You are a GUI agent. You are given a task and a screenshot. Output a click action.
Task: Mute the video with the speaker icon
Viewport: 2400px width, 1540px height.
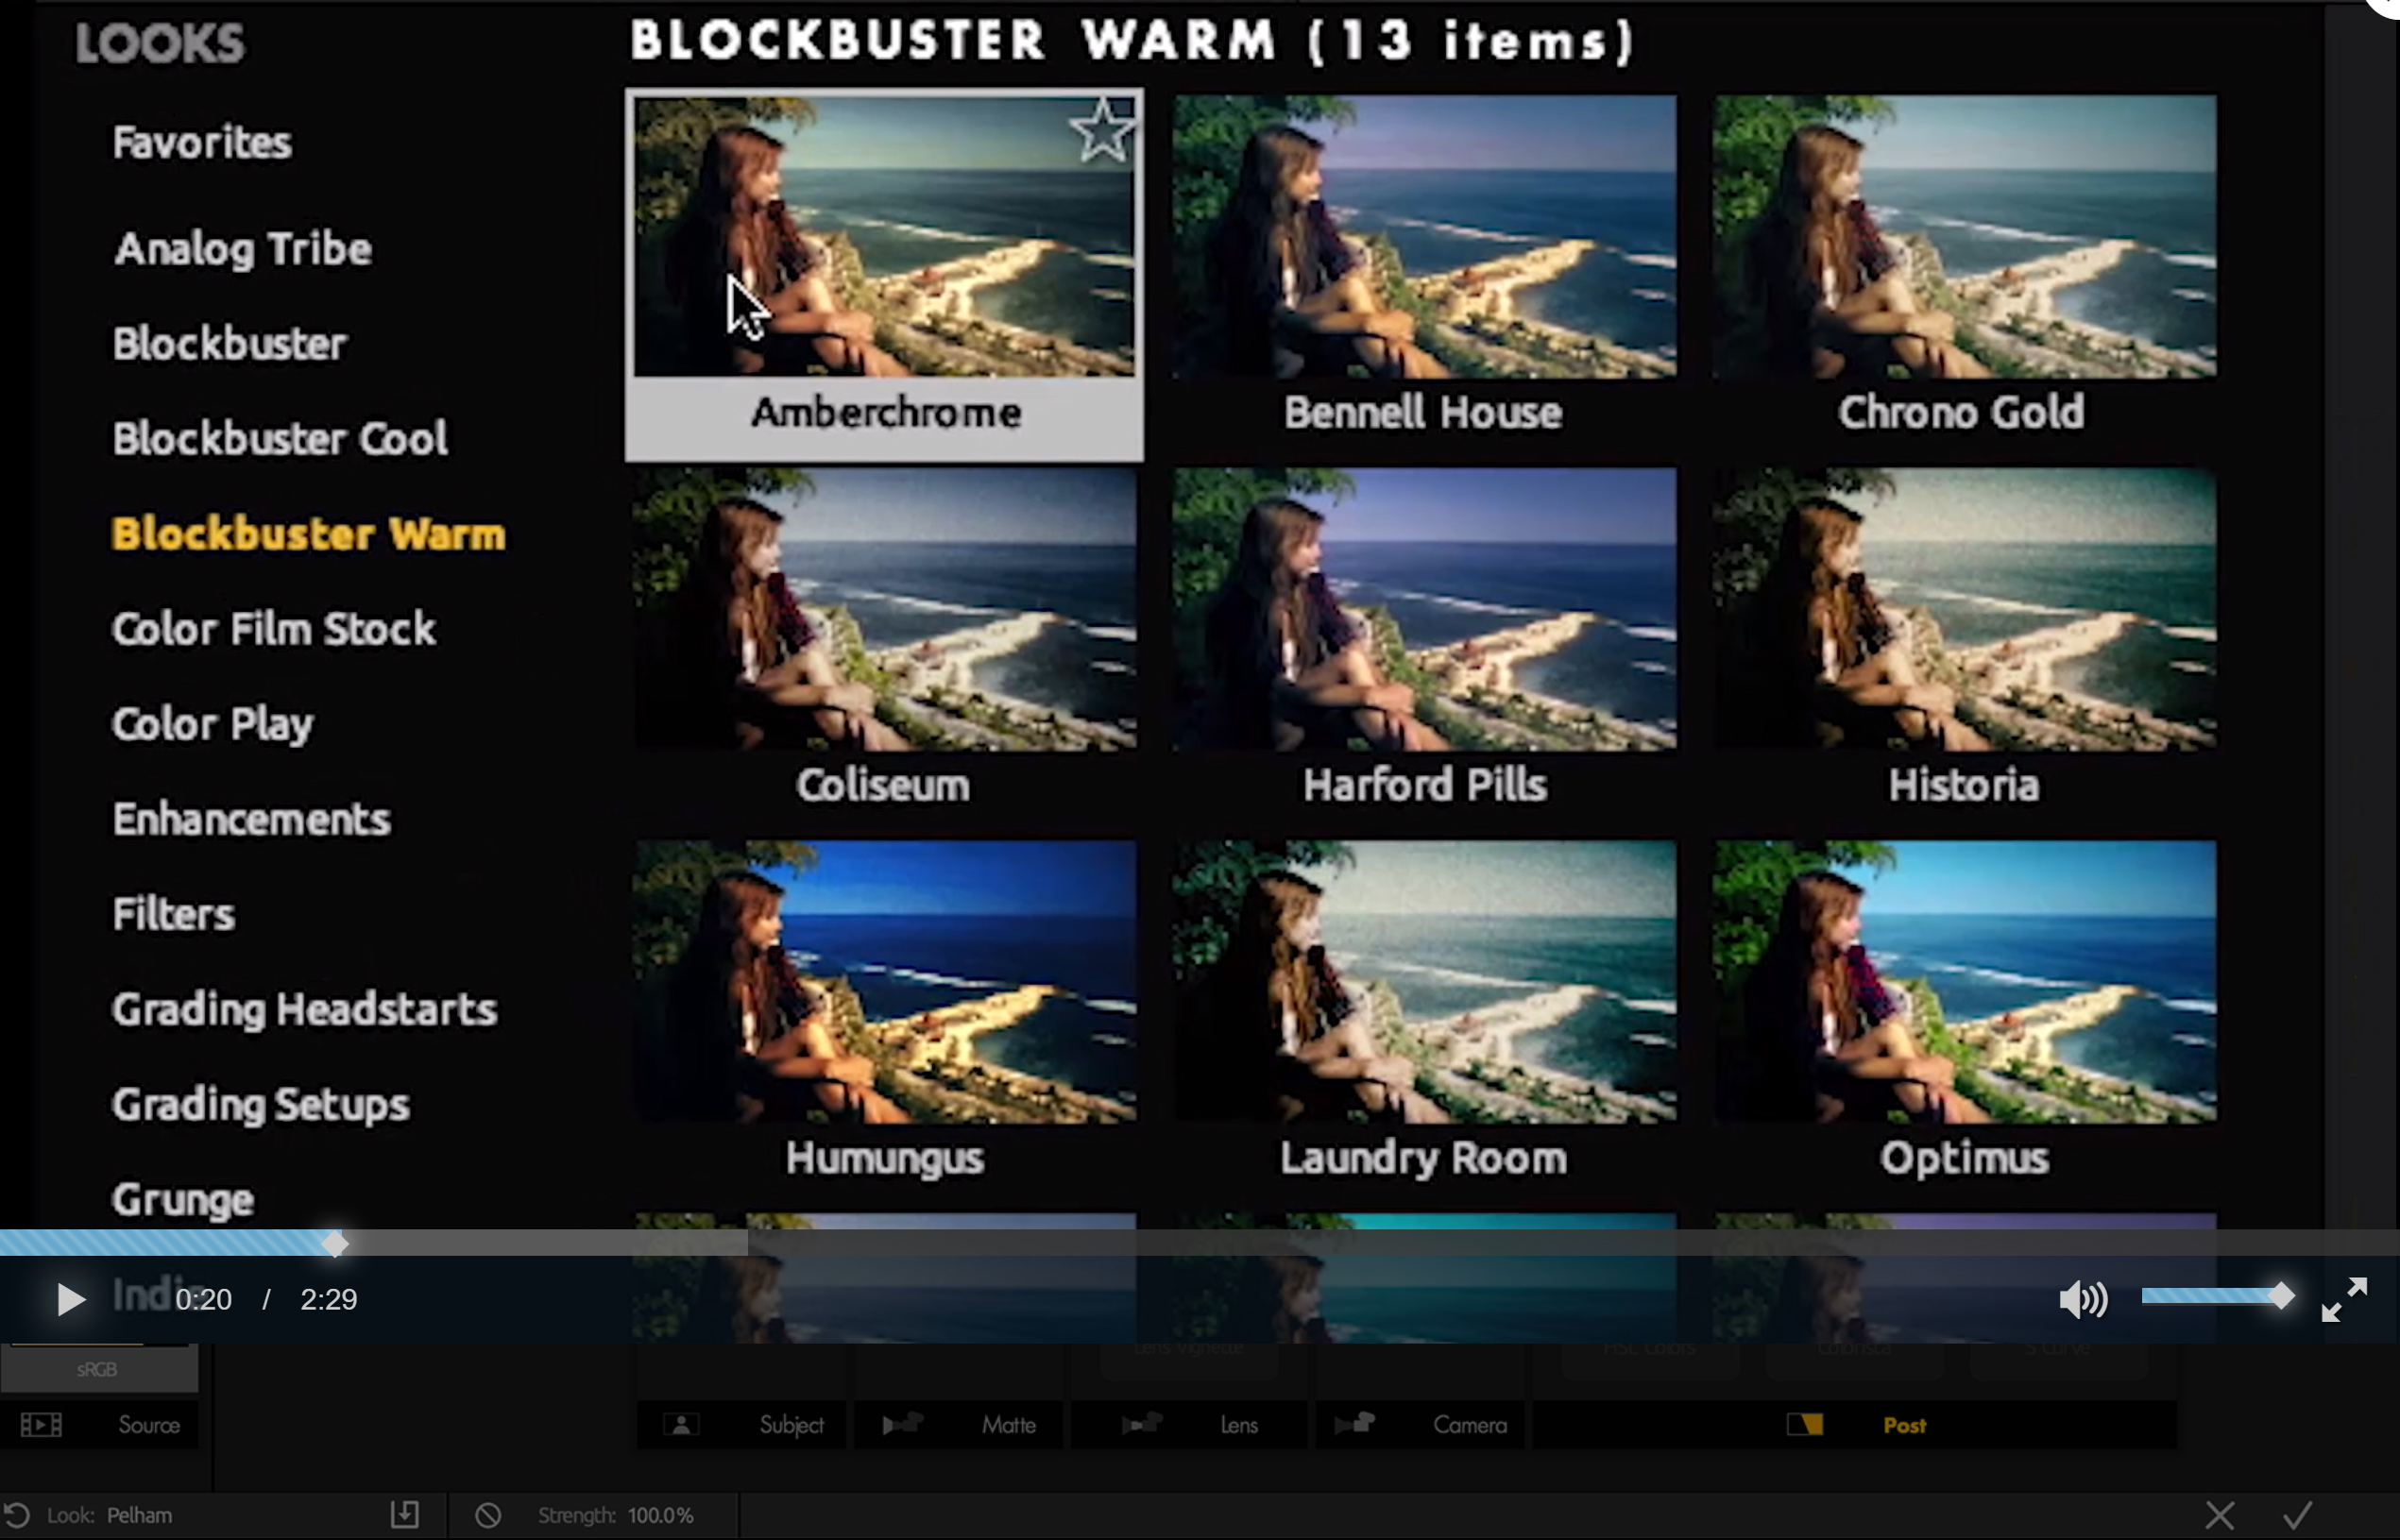tap(2082, 1299)
